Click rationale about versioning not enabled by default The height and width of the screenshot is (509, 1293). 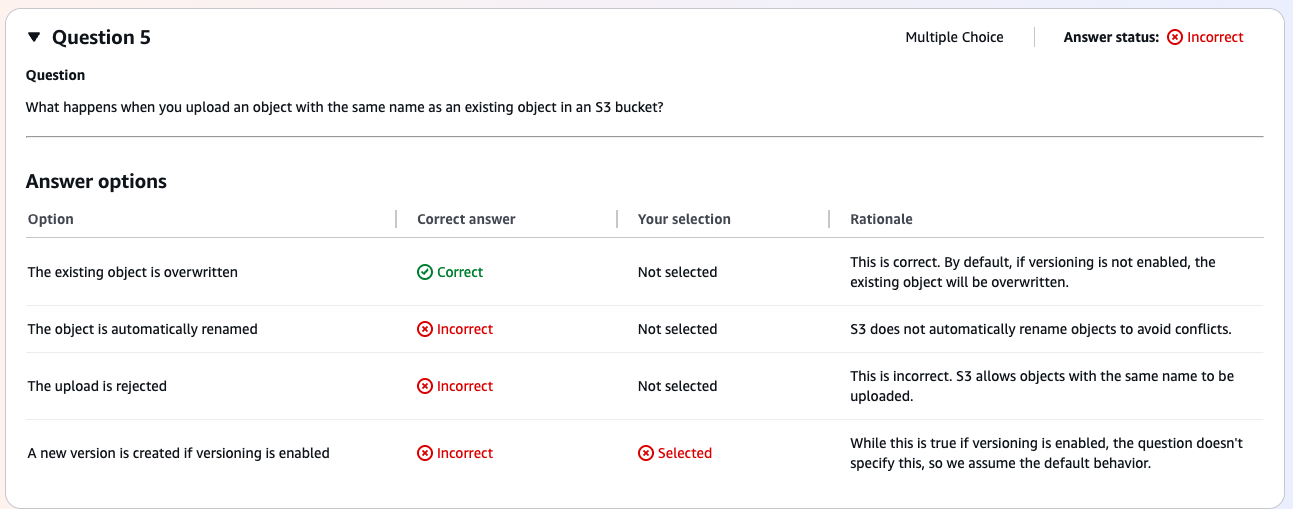[1033, 272]
